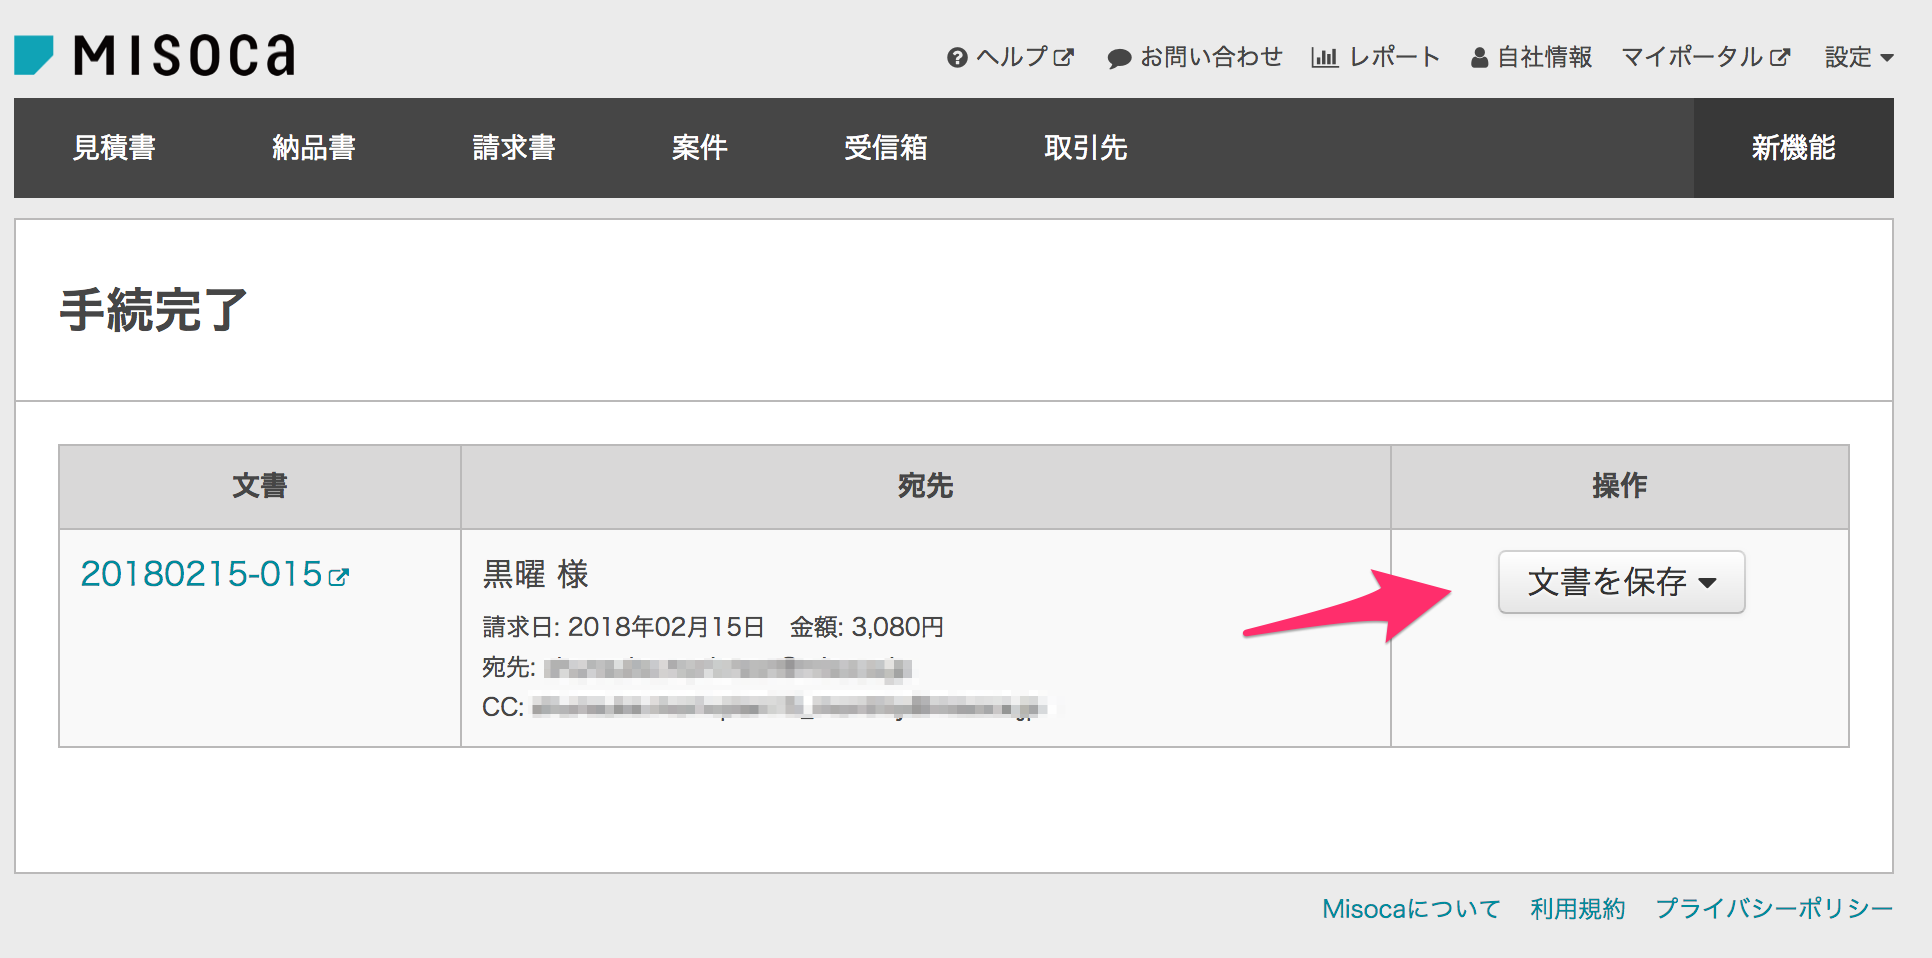Open the プライバシーポリシー footer link
The height and width of the screenshot is (958, 1932).
point(1774,909)
